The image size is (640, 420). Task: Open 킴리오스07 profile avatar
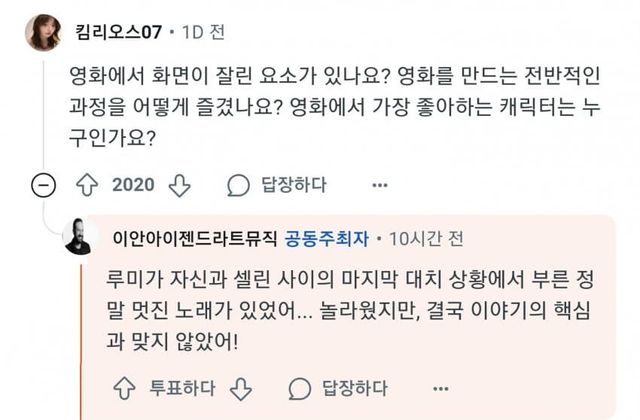[42, 33]
